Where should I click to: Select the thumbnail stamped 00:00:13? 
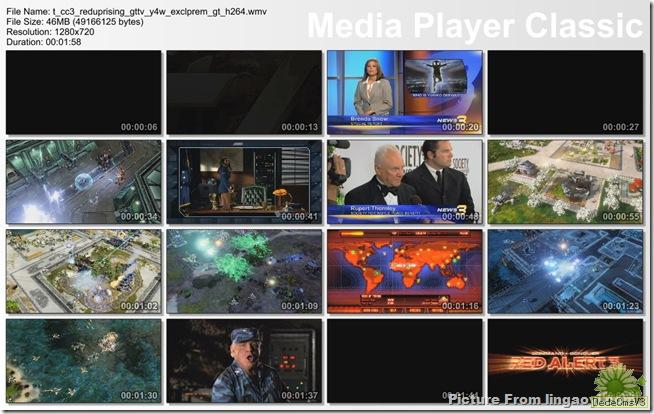tap(244, 92)
